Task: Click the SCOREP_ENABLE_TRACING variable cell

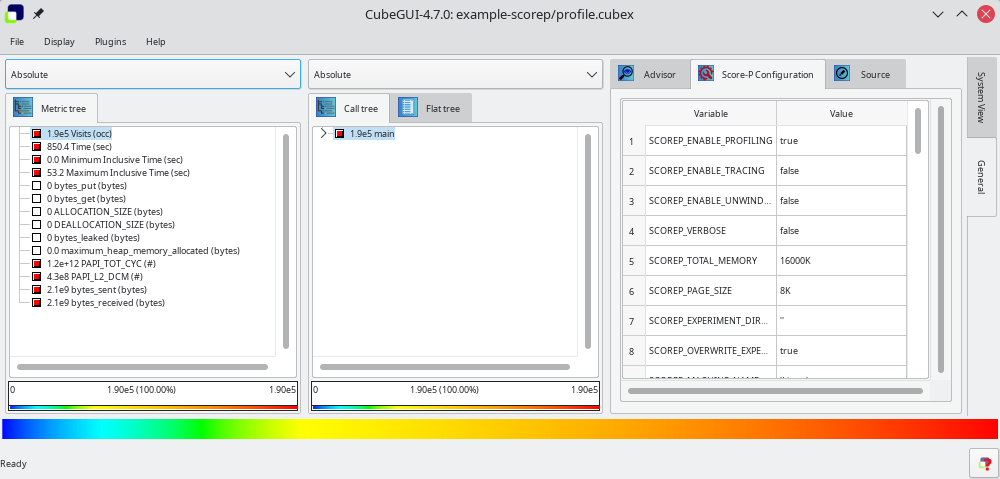Action: pyautogui.click(x=710, y=171)
